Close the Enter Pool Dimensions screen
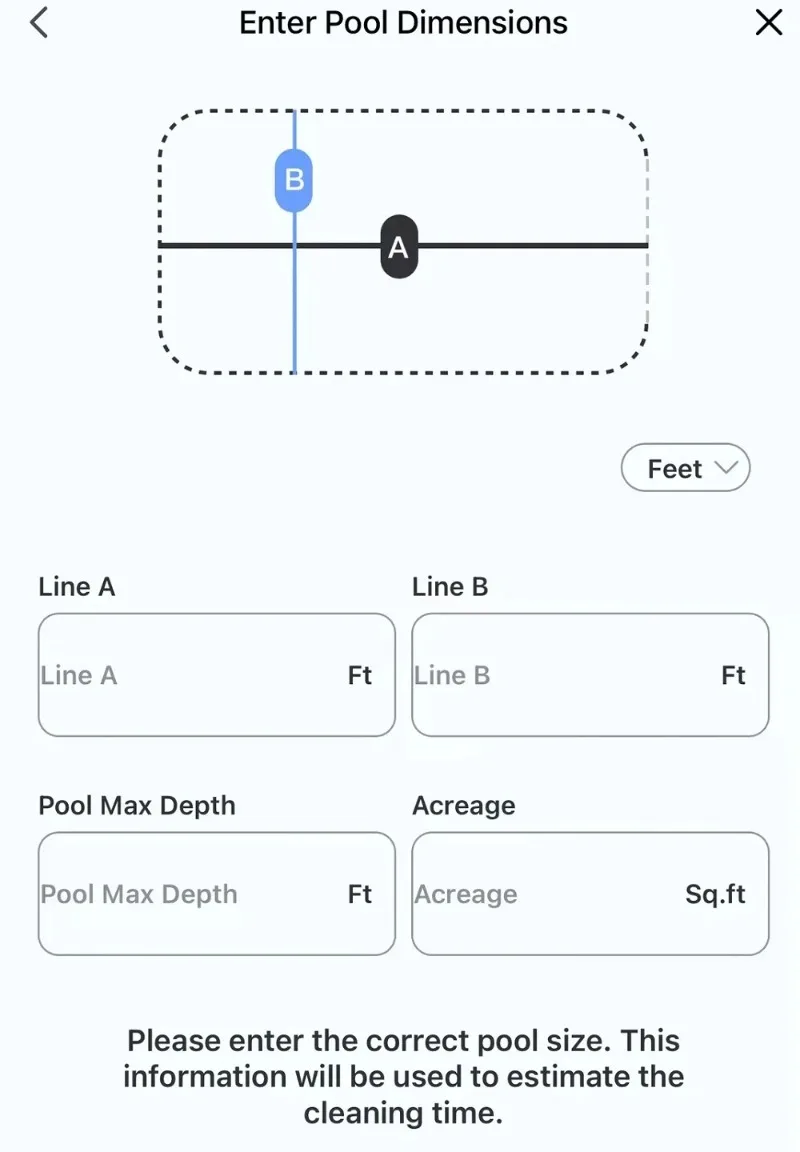 tap(768, 22)
